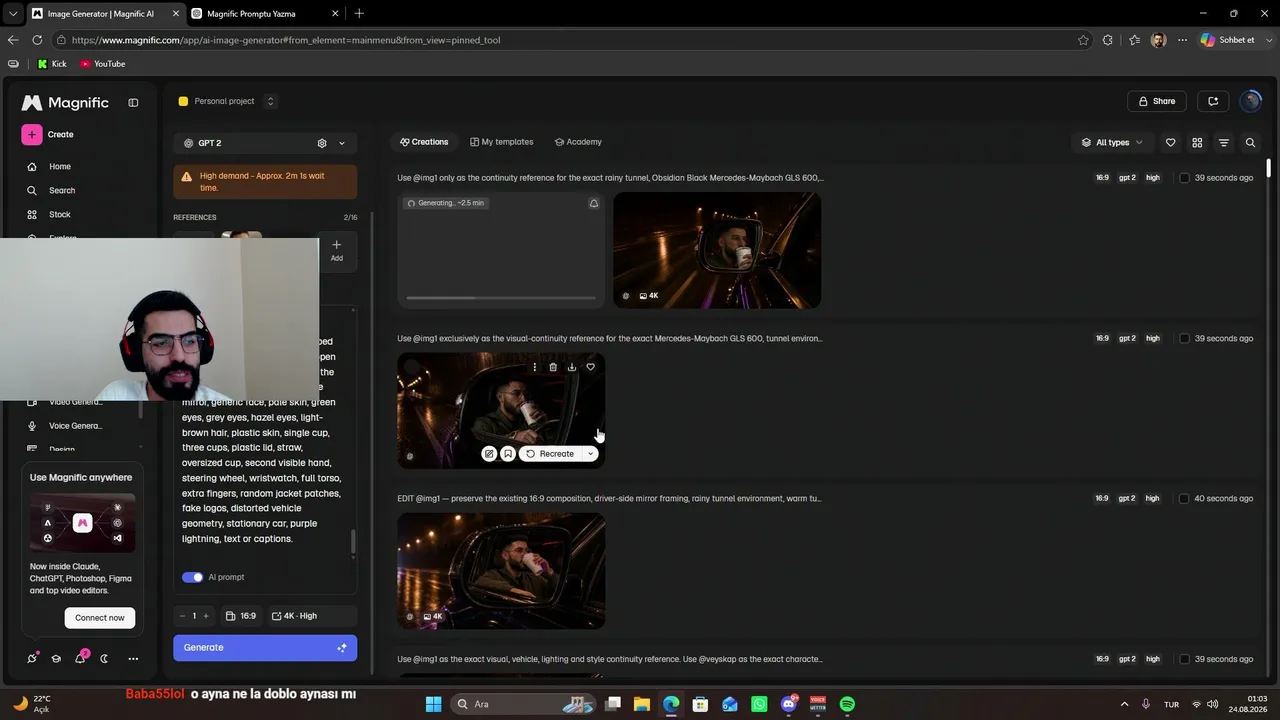Open the EDIT @img1 result thumbnail

[x=501, y=571]
